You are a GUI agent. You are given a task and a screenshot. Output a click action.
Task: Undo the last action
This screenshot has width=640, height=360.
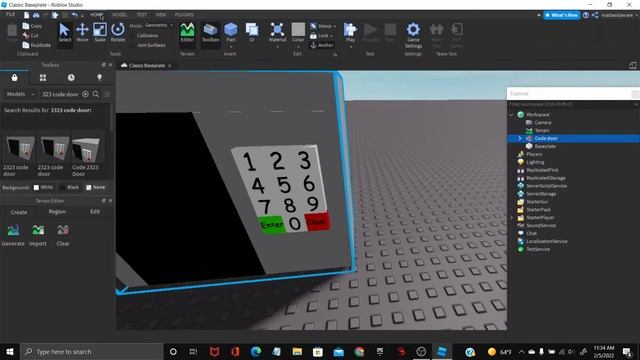(75, 15)
